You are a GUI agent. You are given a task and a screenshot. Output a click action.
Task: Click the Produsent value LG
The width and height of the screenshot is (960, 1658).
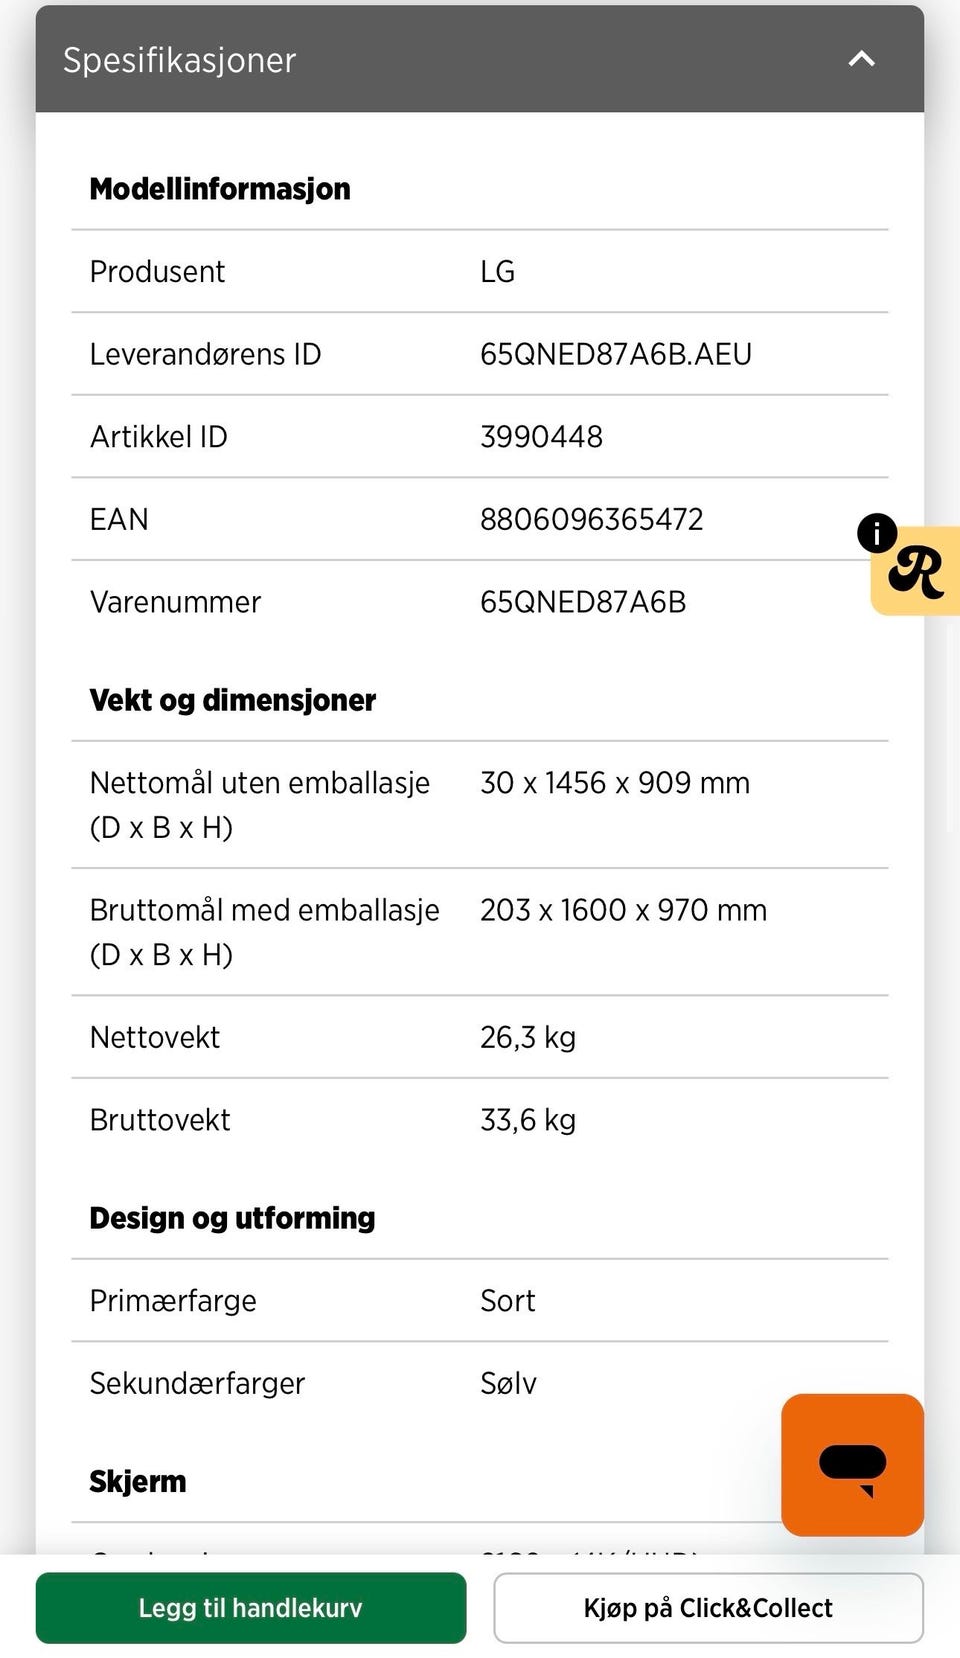click(497, 272)
